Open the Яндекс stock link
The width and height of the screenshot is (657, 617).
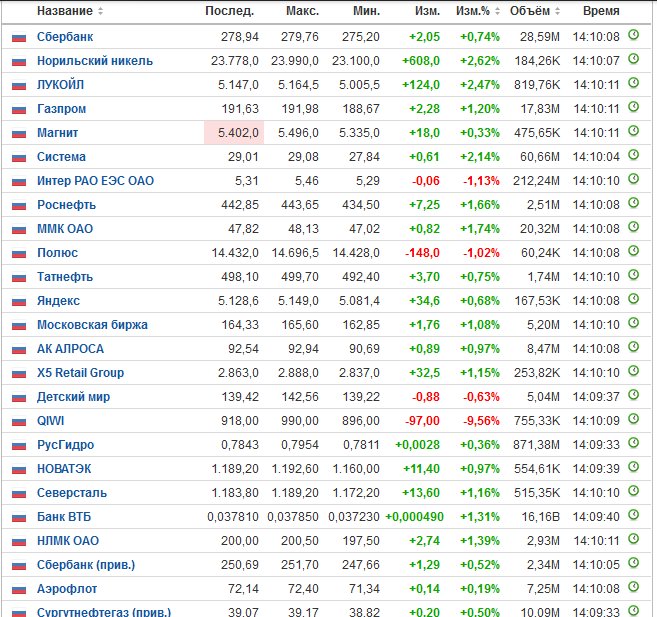point(58,301)
